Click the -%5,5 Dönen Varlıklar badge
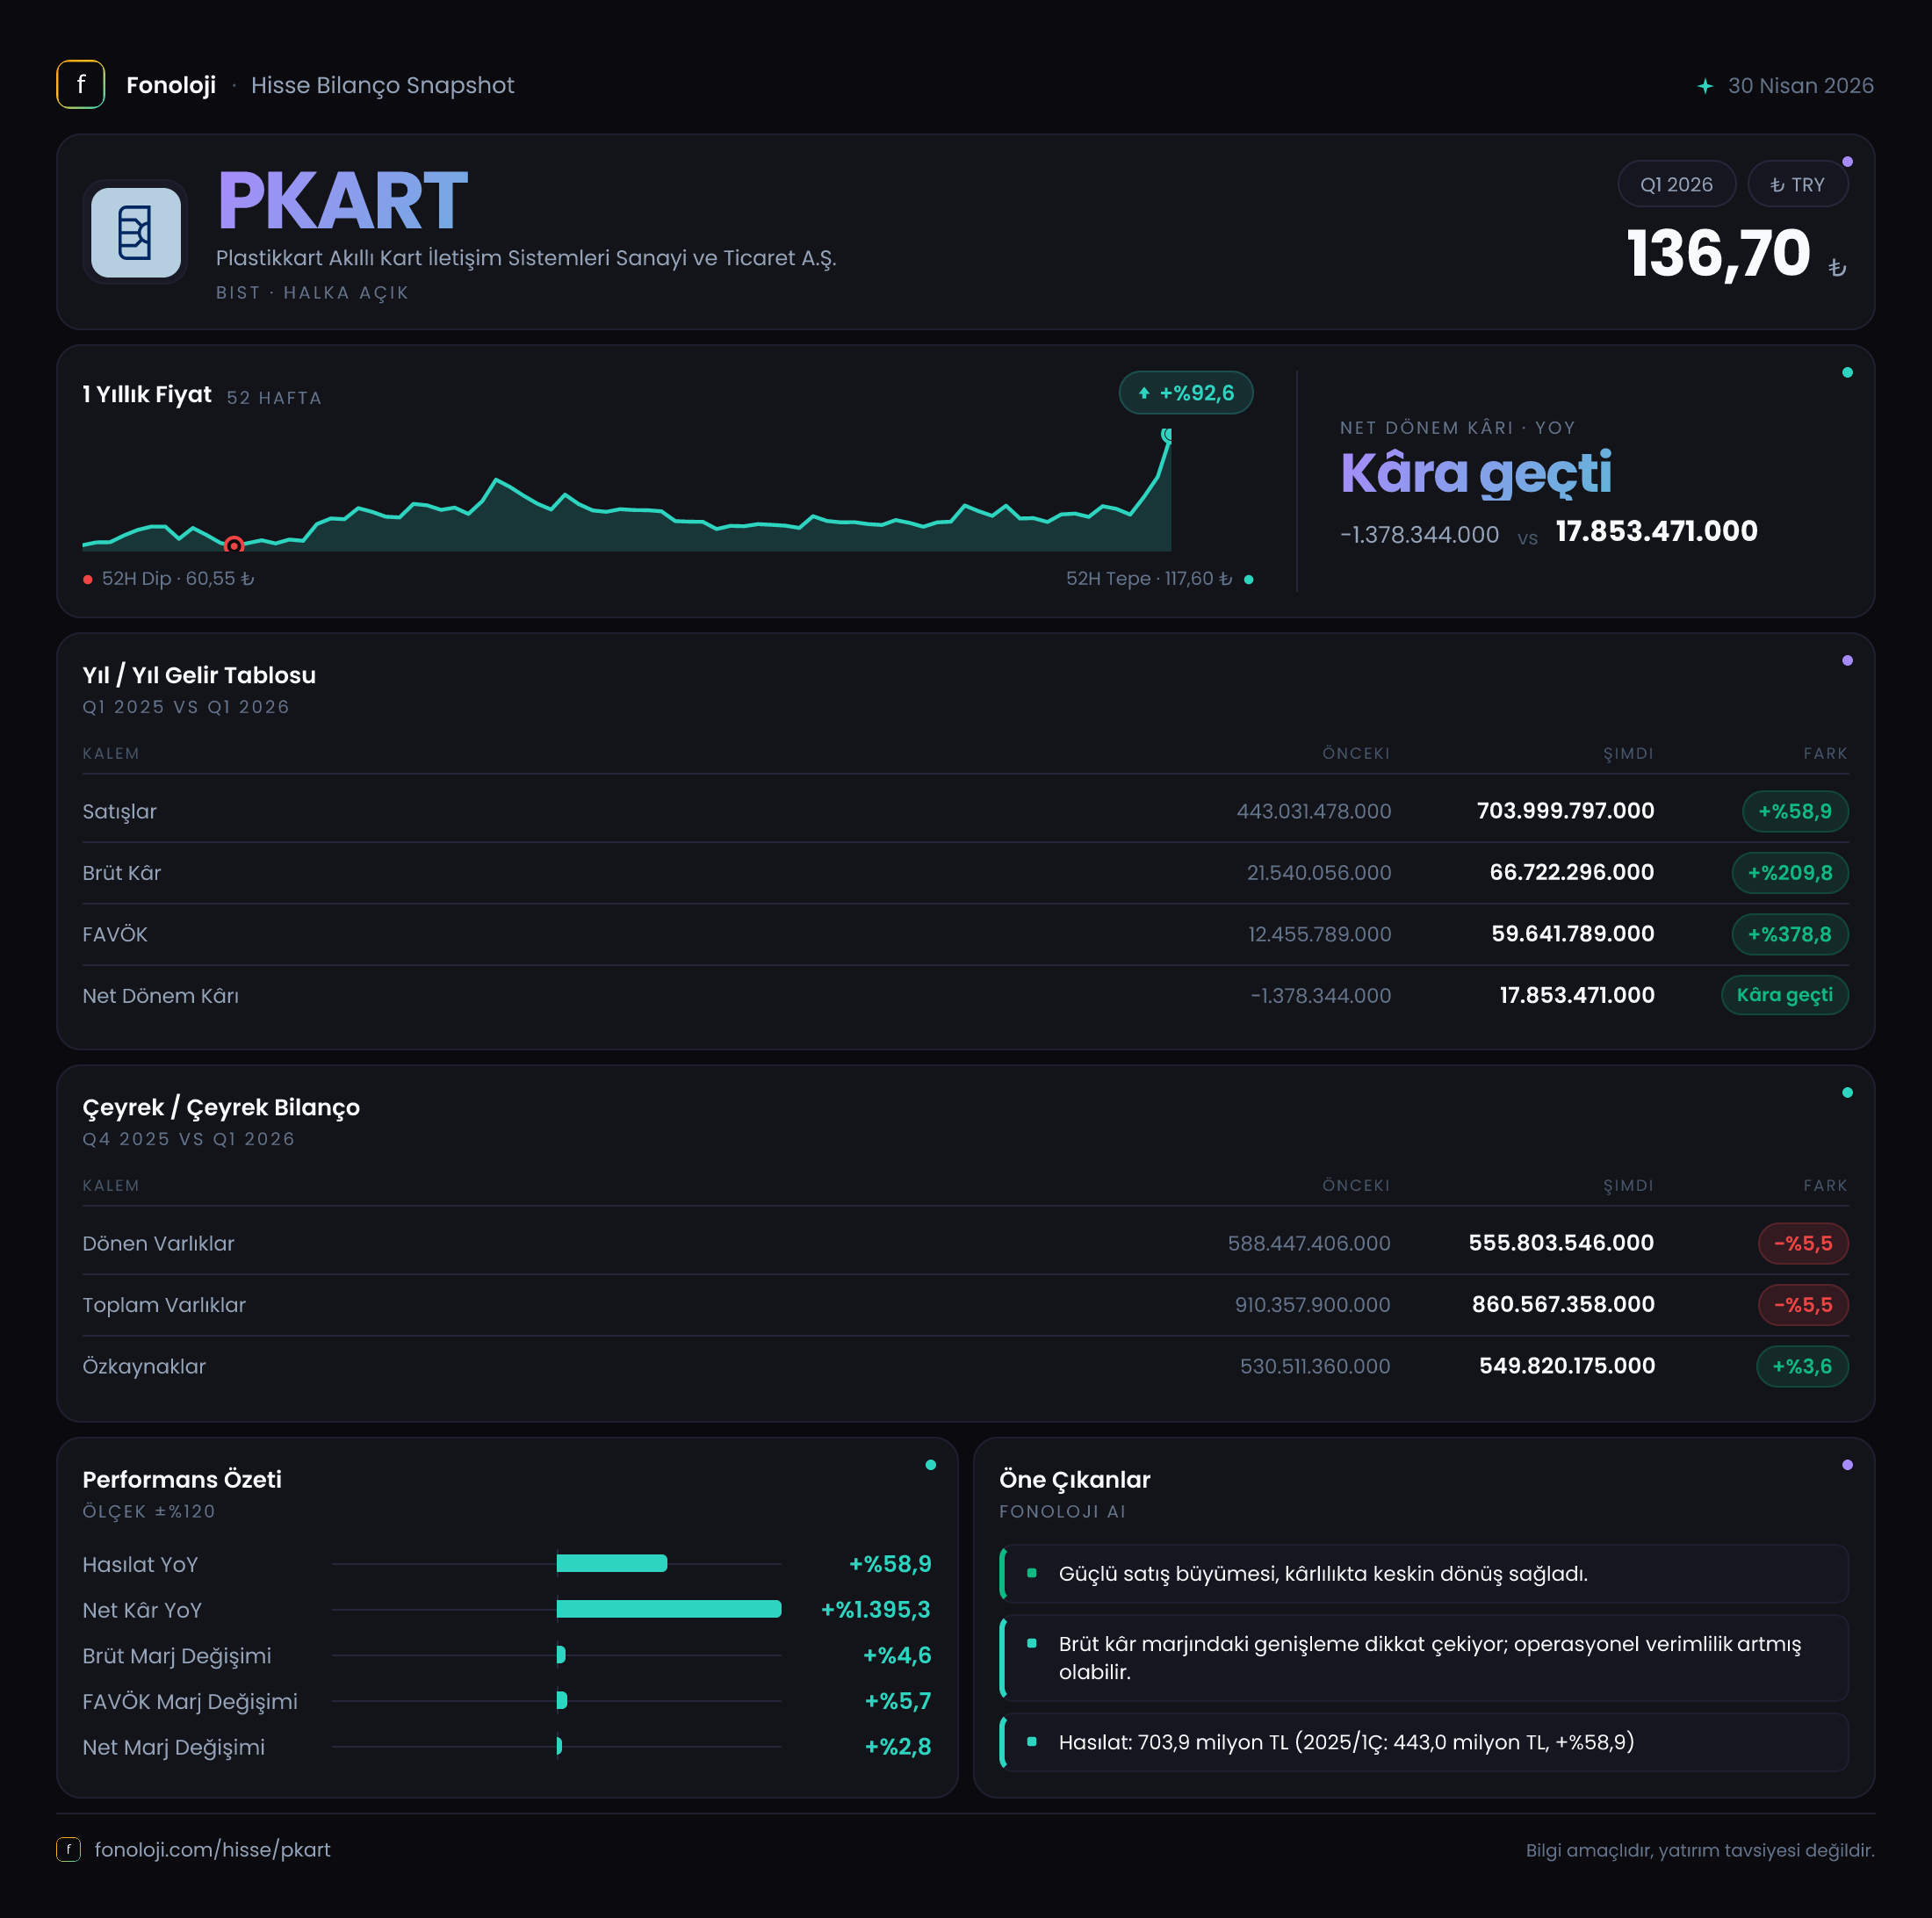Image resolution: width=1932 pixels, height=1918 pixels. (1803, 1243)
